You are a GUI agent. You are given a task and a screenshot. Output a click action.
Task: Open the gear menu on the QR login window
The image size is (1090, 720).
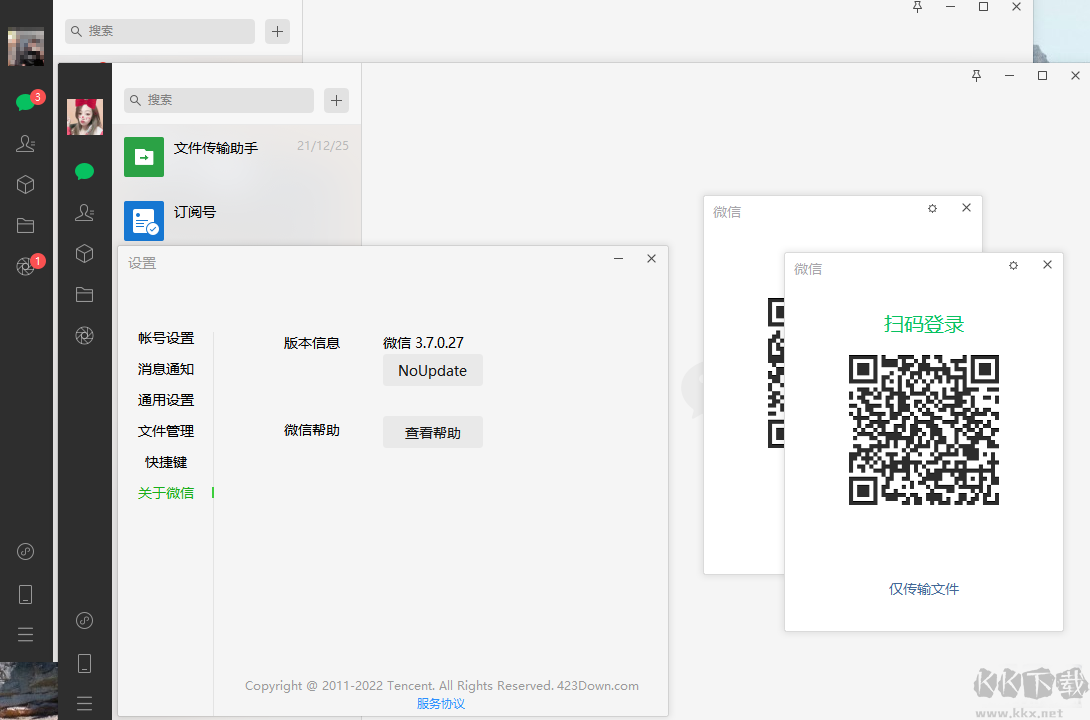[x=1013, y=265]
